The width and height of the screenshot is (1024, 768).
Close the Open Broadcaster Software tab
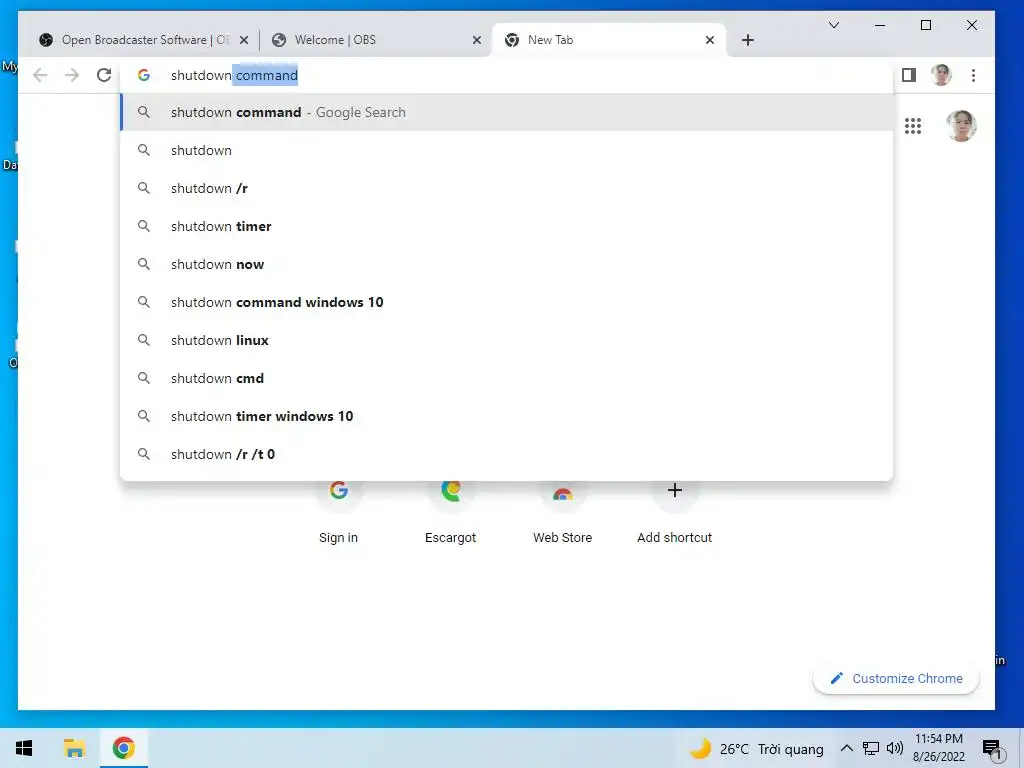tap(244, 40)
